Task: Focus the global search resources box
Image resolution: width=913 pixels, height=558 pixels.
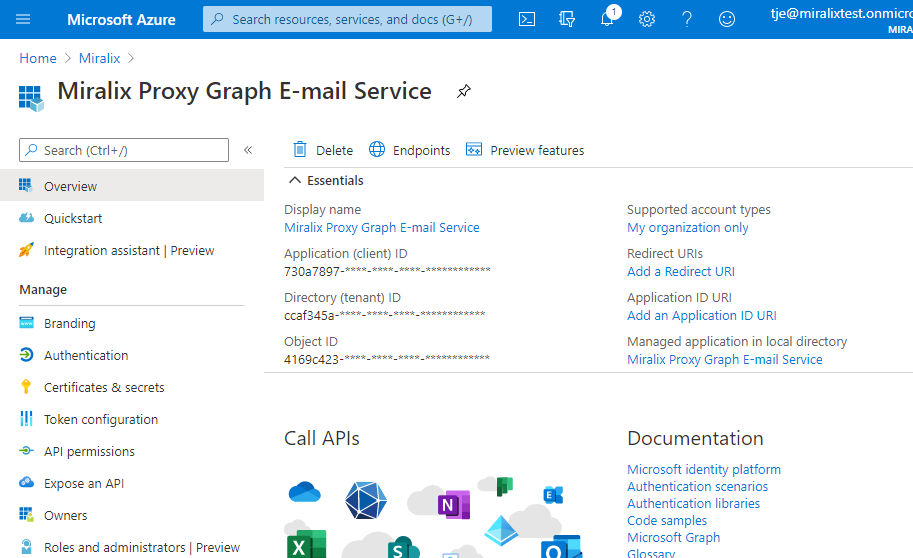Action: coord(347,19)
